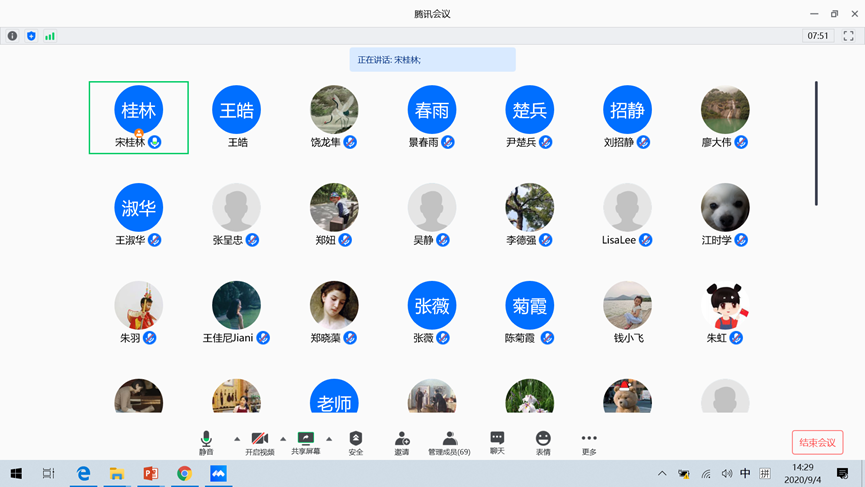
Task: Expand video options arrow
Action: [283, 439]
